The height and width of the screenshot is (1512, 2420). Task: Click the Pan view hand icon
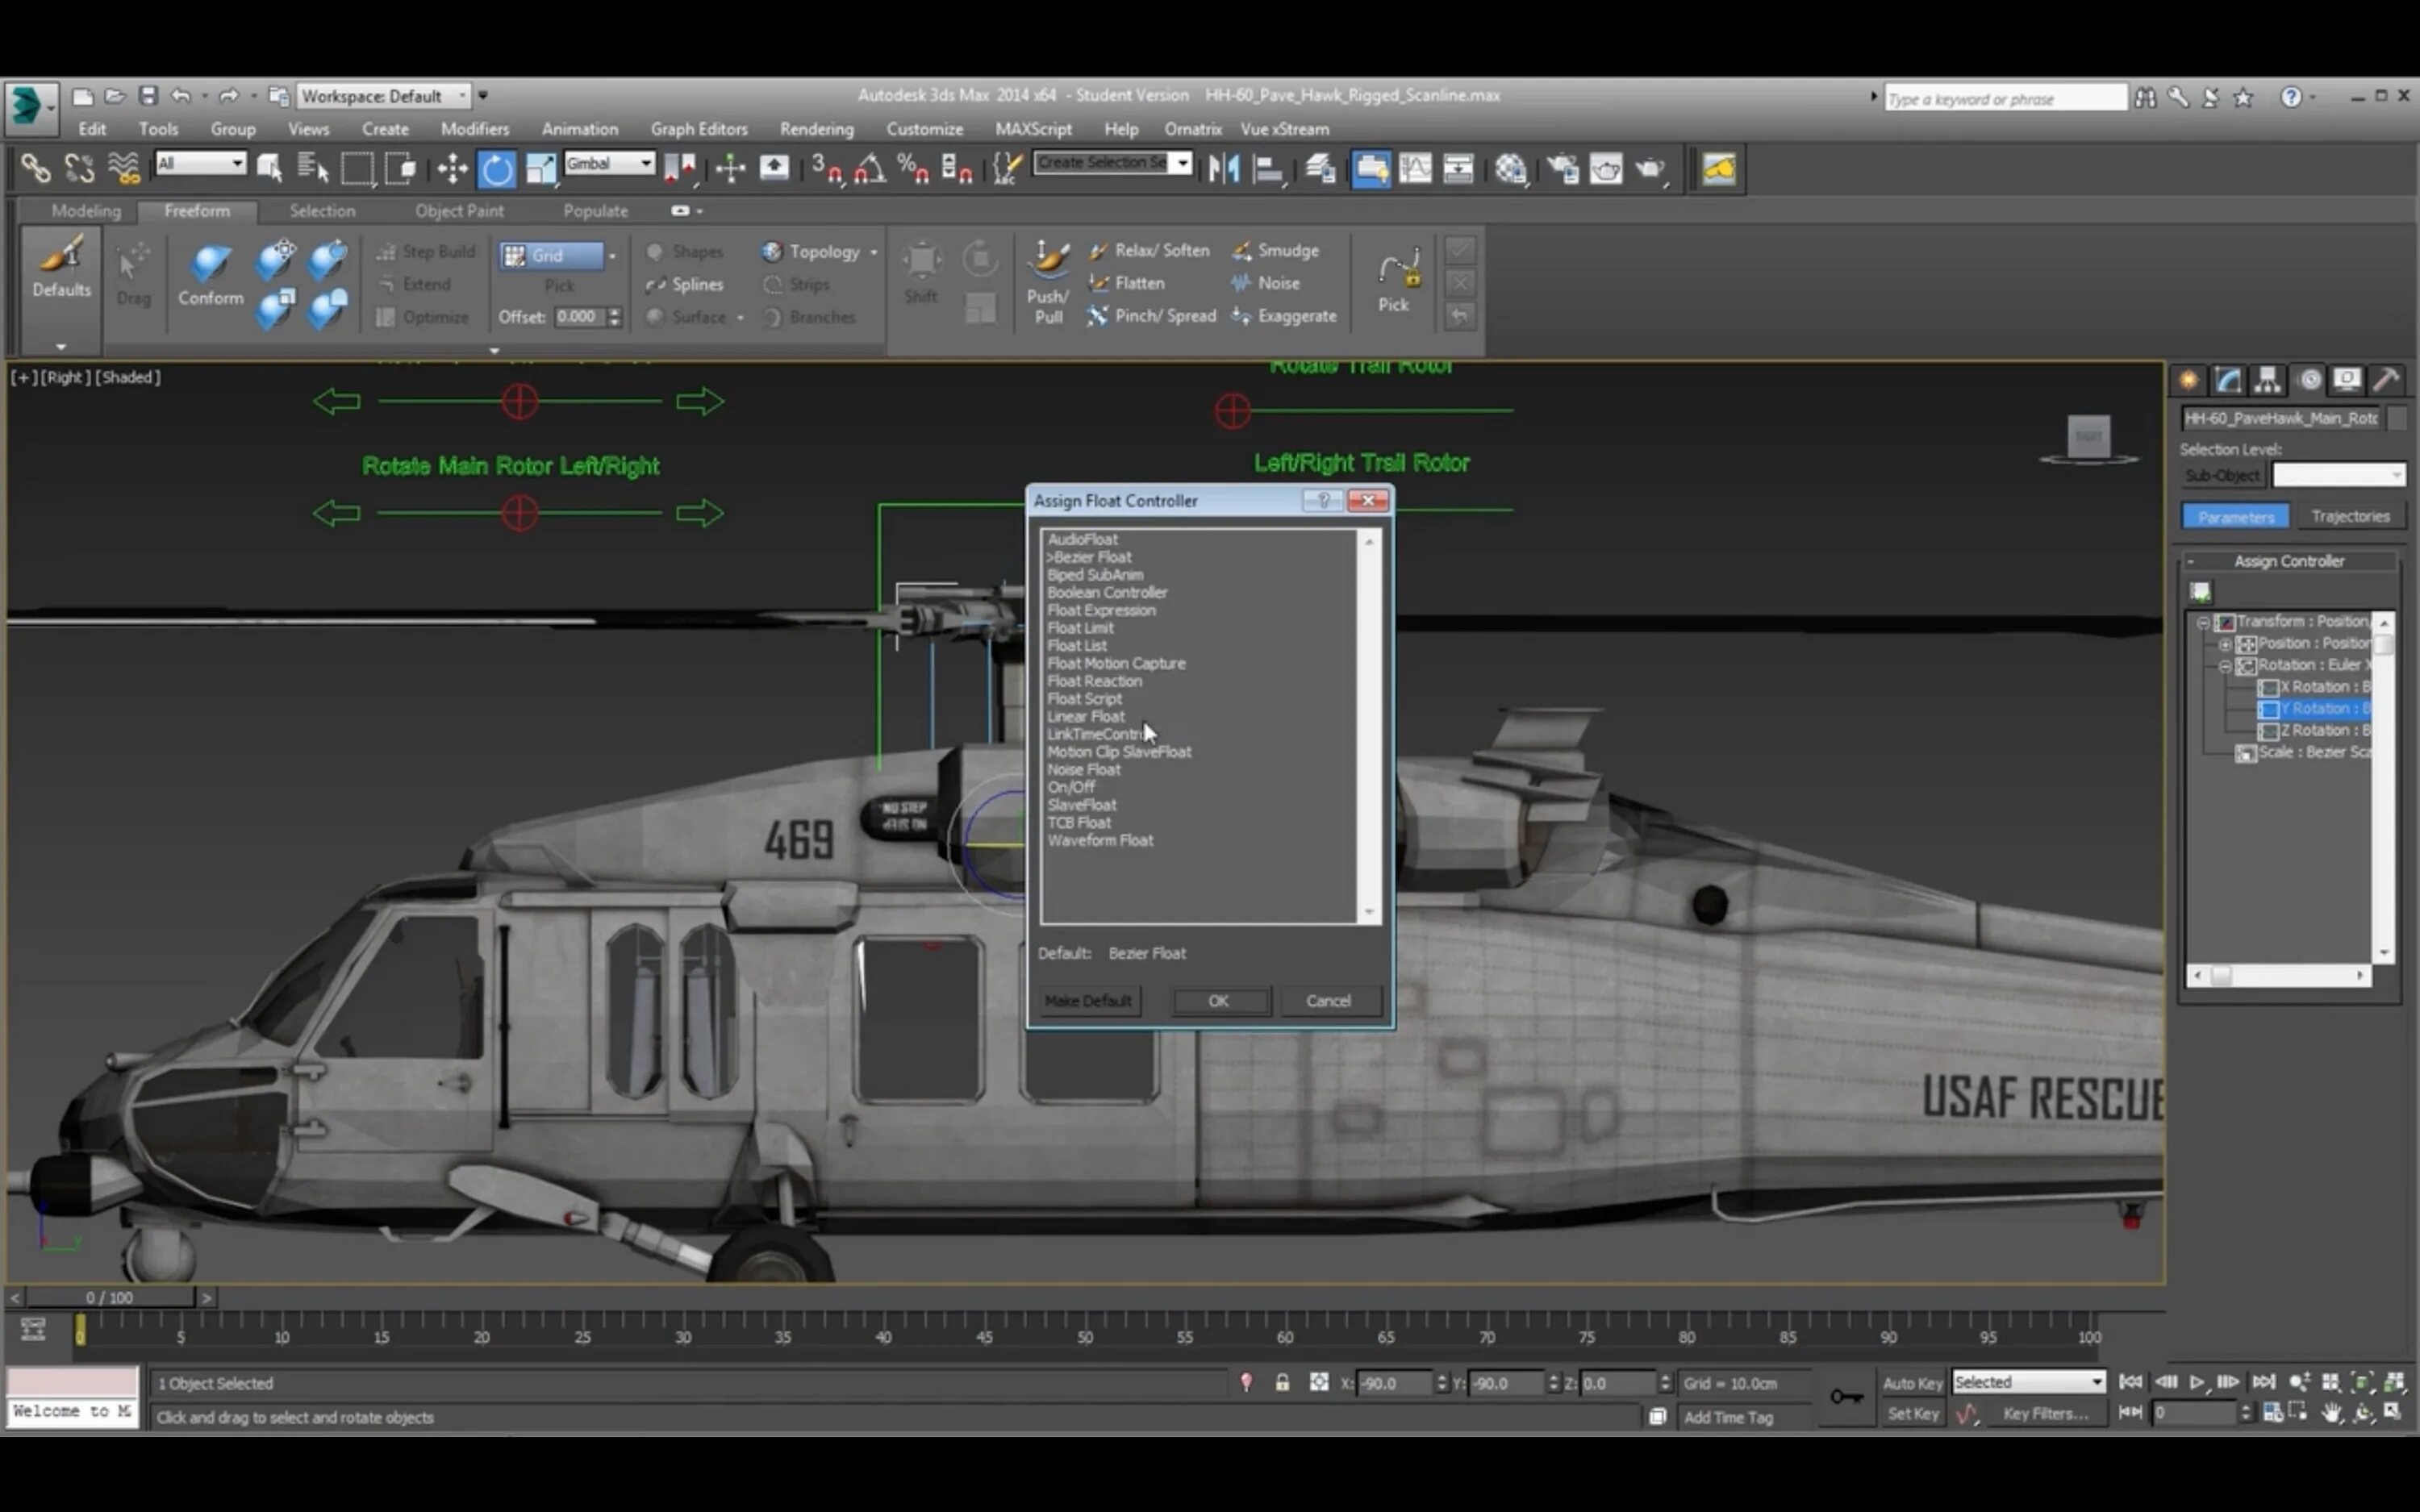point(2331,1413)
